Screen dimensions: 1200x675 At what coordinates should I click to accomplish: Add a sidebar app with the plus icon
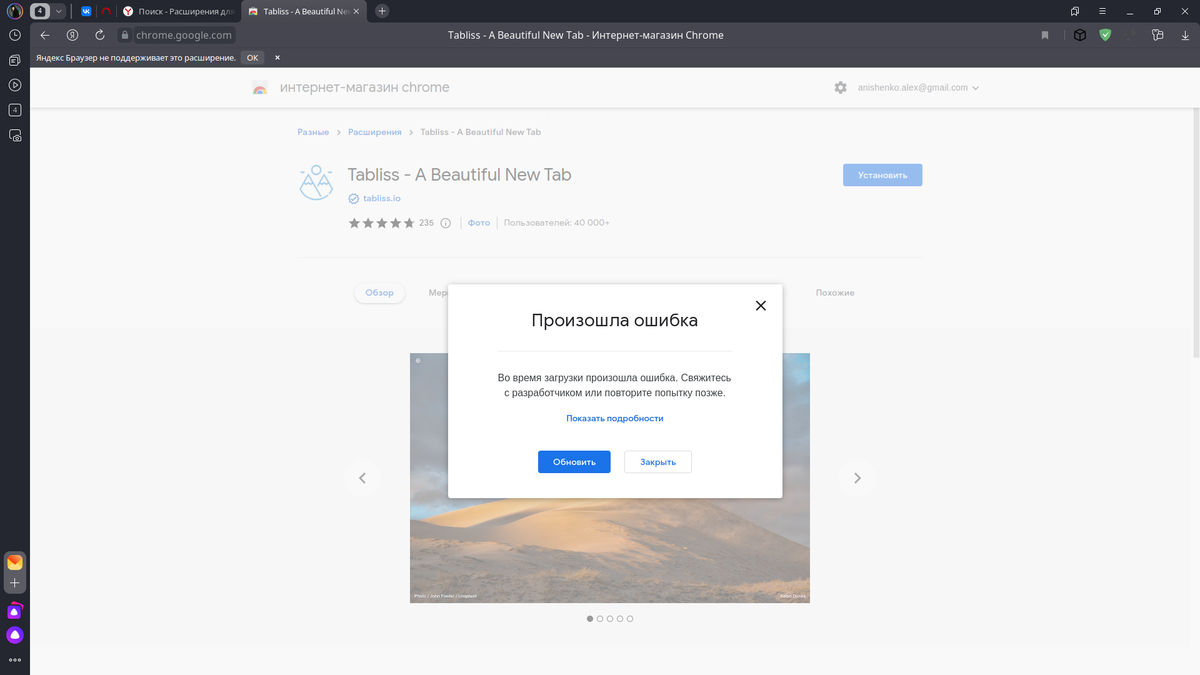click(14, 583)
